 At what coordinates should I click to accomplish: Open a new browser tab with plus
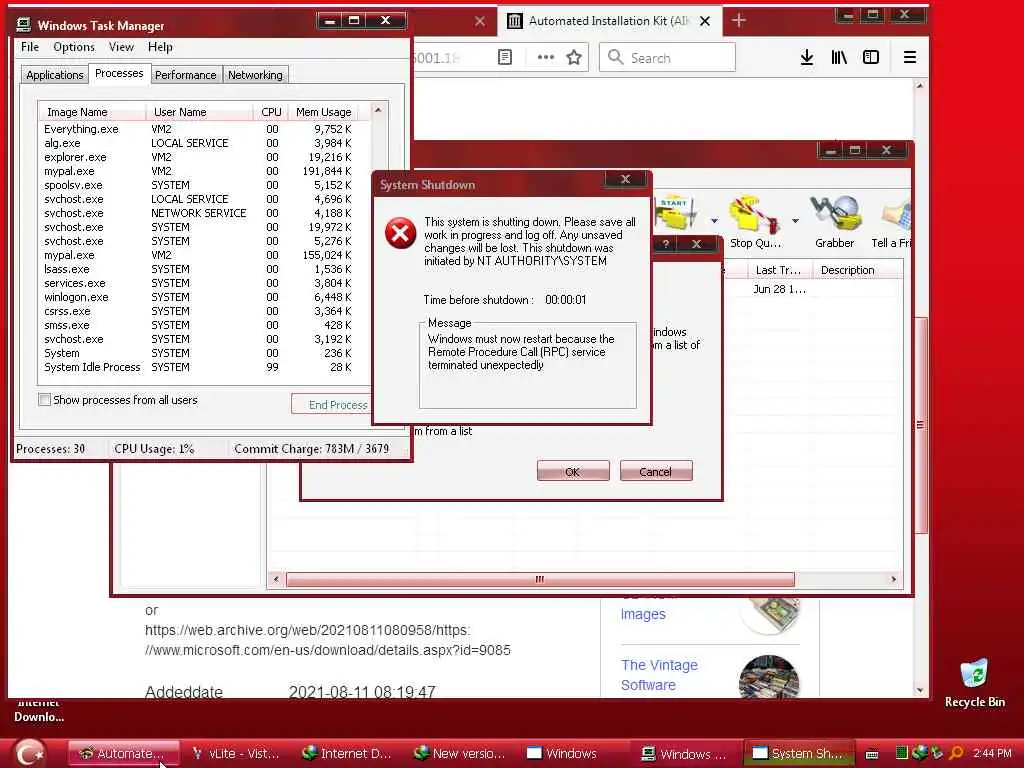pos(739,21)
